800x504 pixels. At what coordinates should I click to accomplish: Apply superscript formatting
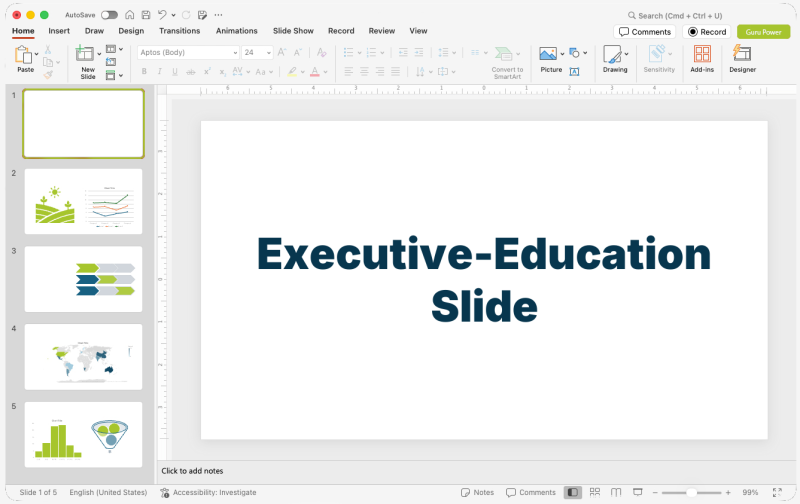[207, 72]
